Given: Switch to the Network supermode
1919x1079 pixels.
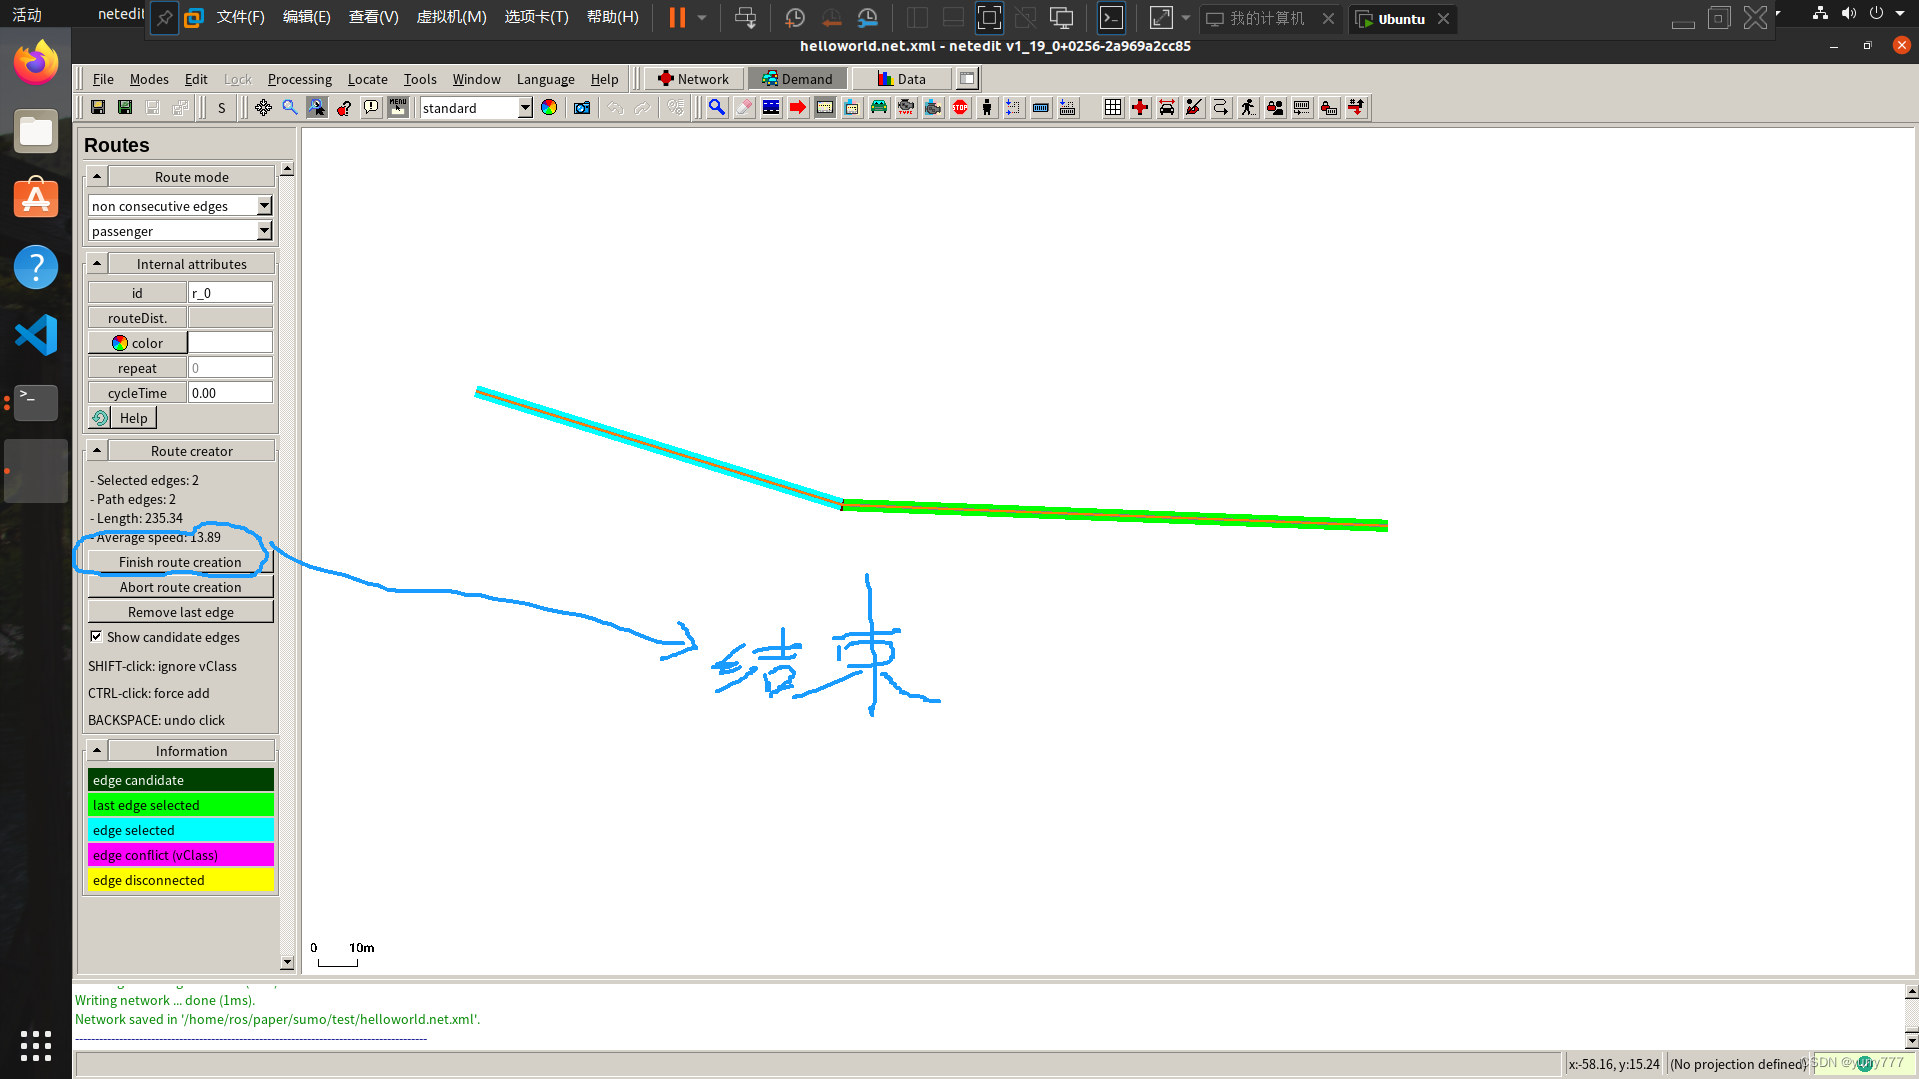Looking at the screenshot, I should (x=693, y=79).
